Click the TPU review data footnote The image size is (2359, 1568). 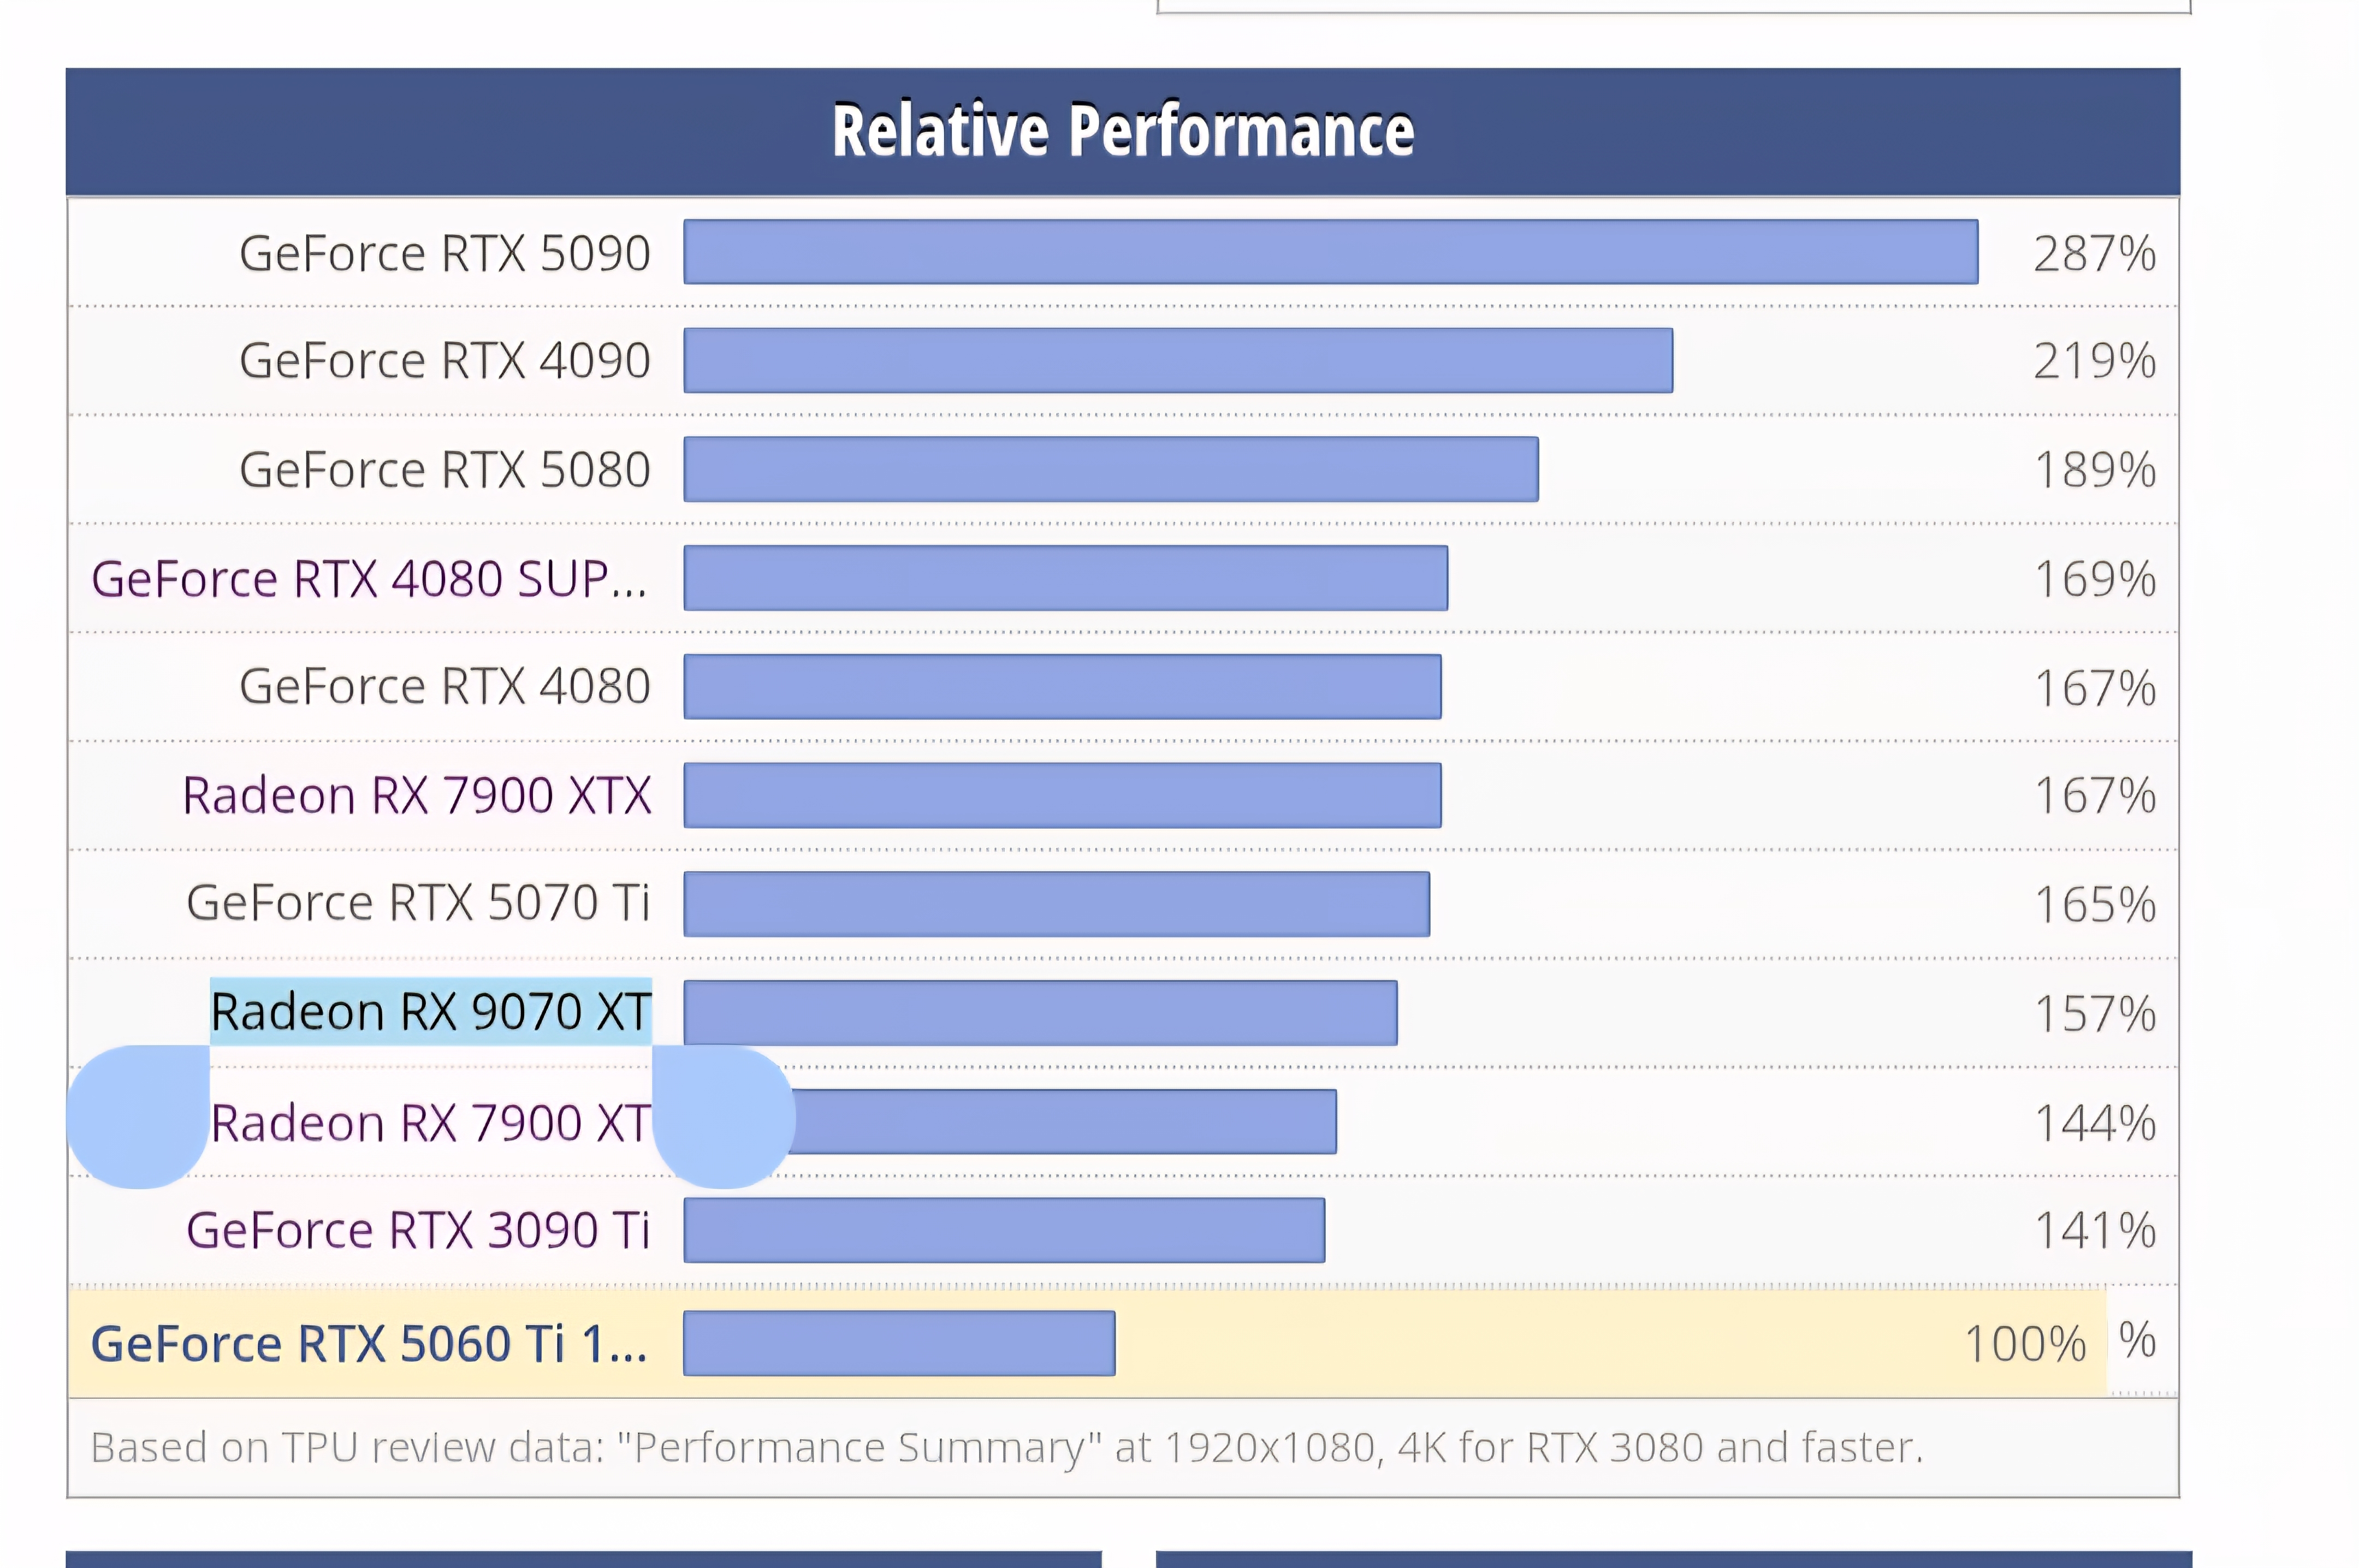coord(1006,1448)
